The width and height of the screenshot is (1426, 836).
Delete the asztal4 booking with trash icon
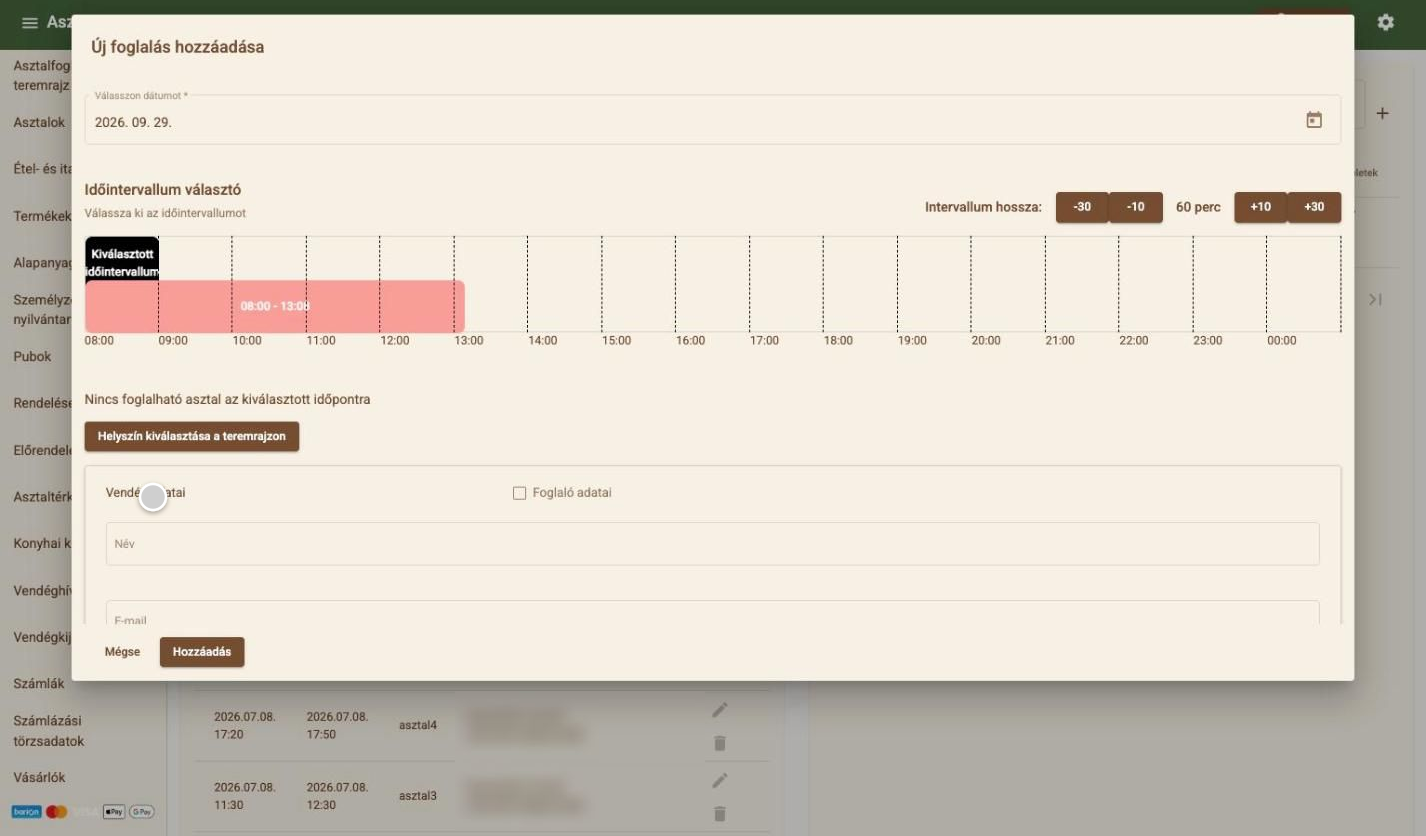tap(720, 743)
